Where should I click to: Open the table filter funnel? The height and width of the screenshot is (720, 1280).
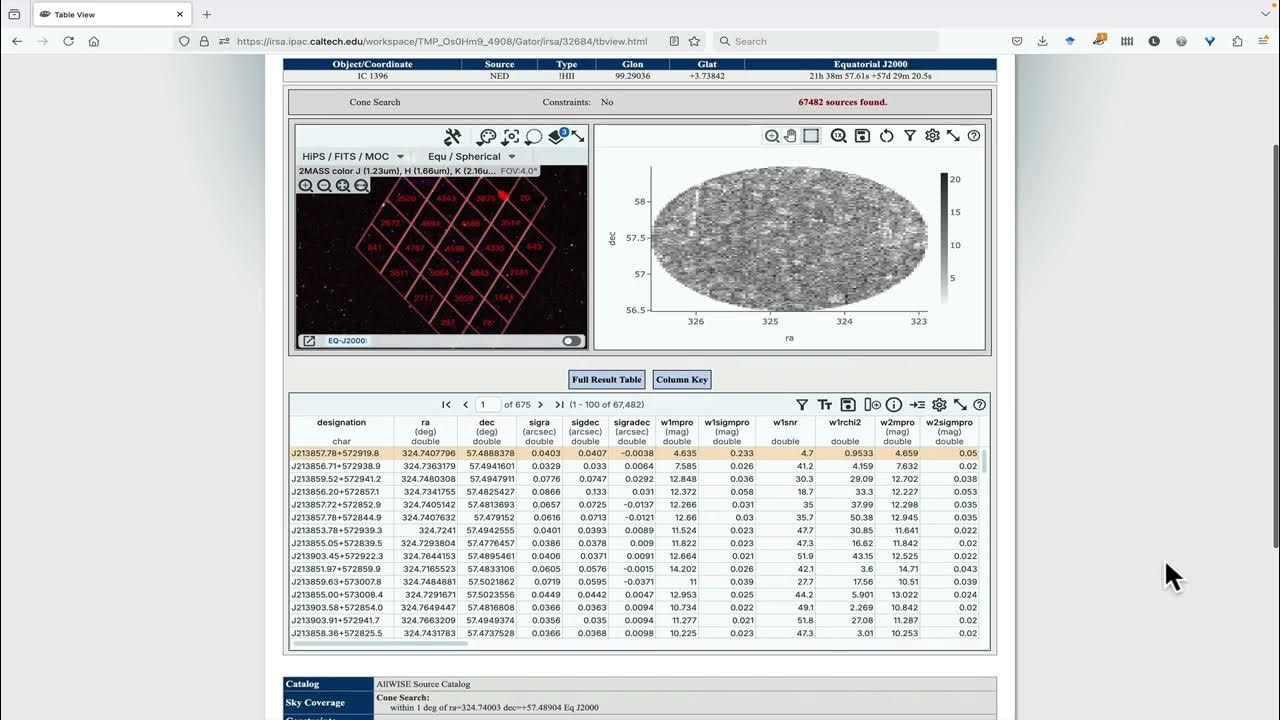[802, 405]
